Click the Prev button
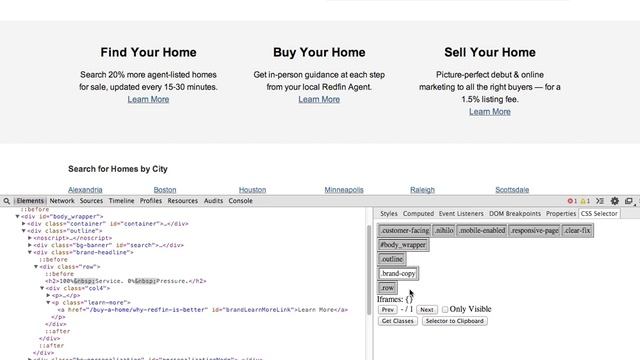The height and width of the screenshot is (360, 640). click(387, 310)
